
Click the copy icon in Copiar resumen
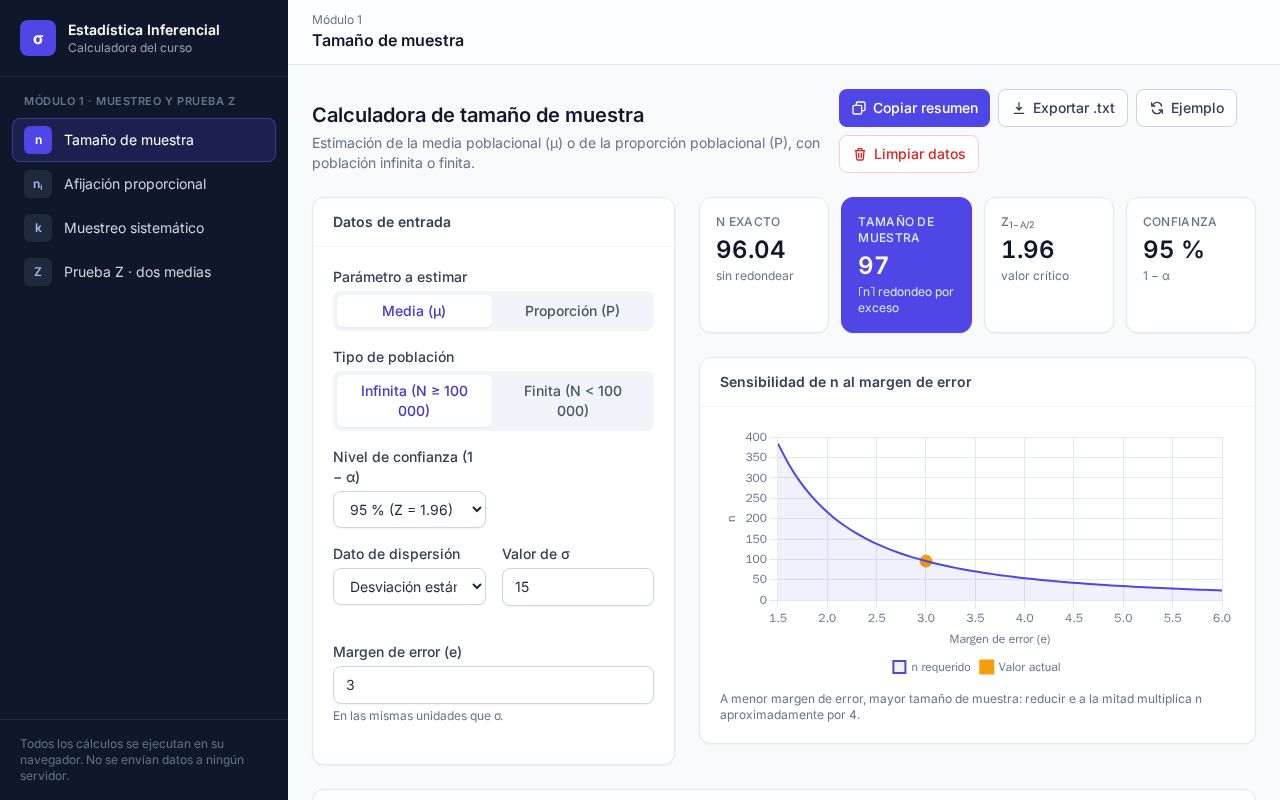tap(859, 108)
